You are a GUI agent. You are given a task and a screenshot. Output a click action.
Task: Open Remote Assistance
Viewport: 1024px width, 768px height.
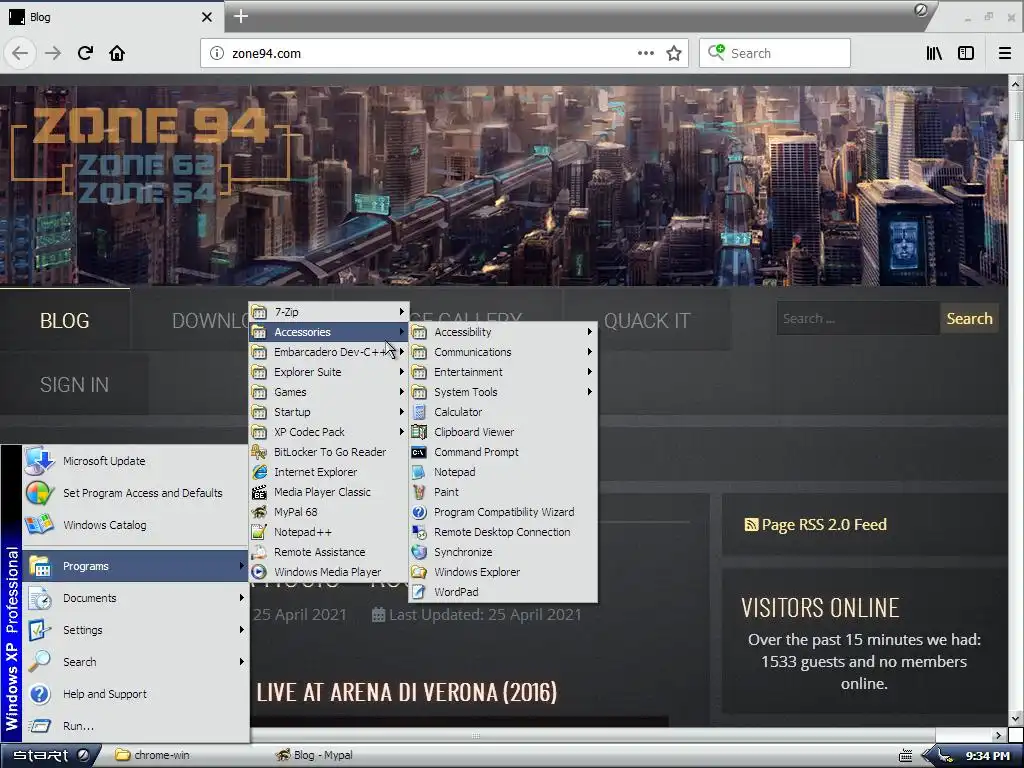coord(329,552)
